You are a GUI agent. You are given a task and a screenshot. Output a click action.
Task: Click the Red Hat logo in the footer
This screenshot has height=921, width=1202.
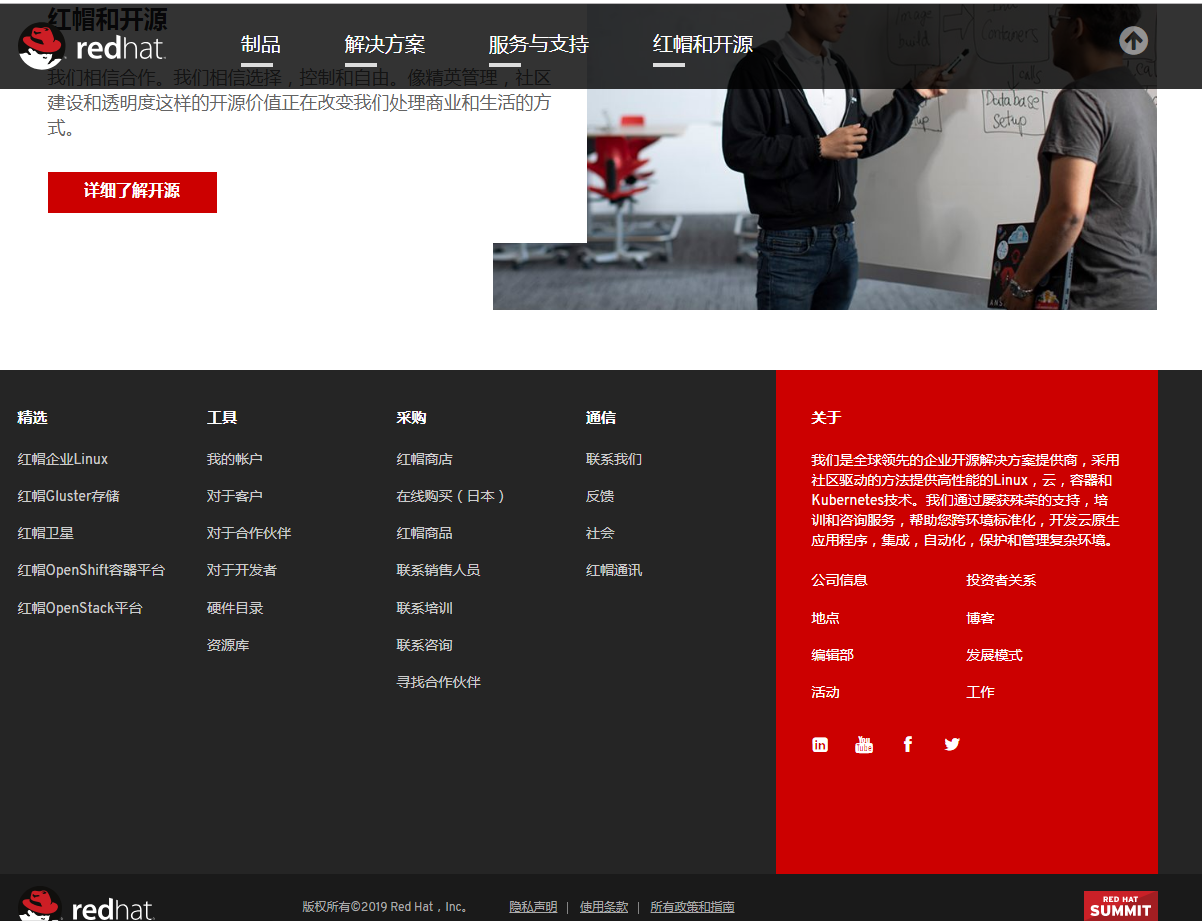click(x=86, y=905)
